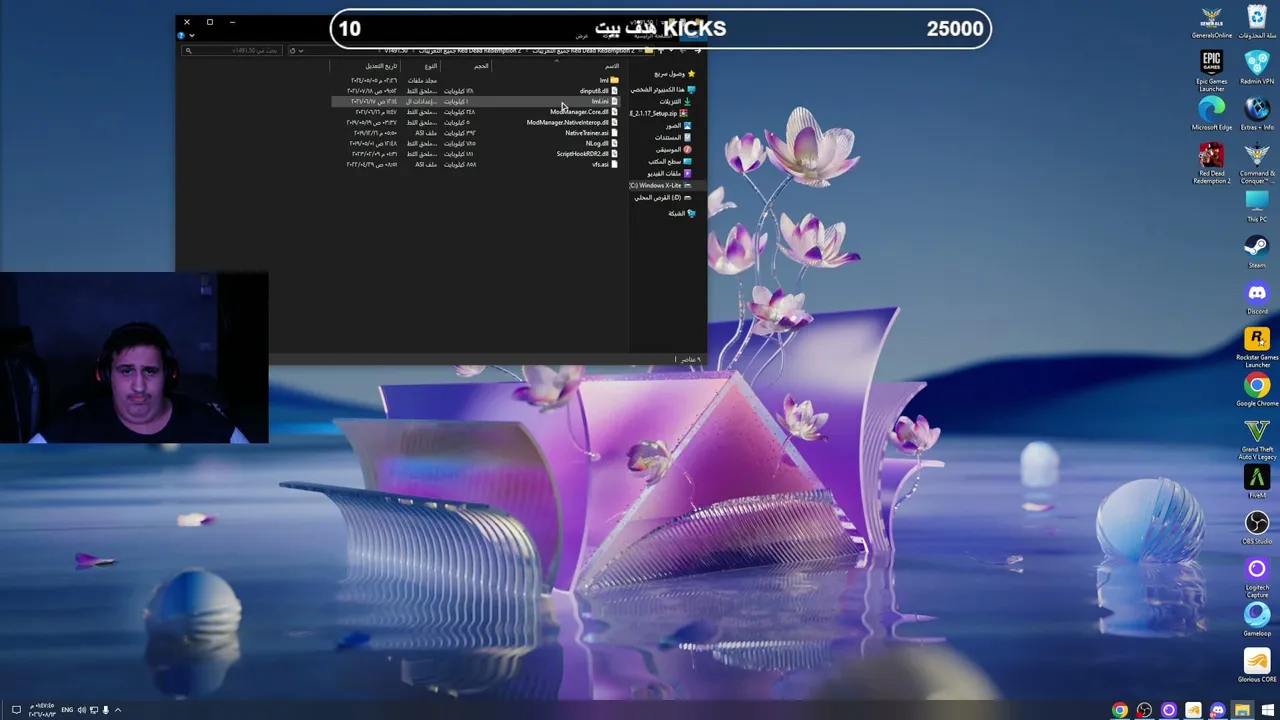Open the taskbar clock and date
This screenshot has width=1280, height=720.
[x=42, y=710]
